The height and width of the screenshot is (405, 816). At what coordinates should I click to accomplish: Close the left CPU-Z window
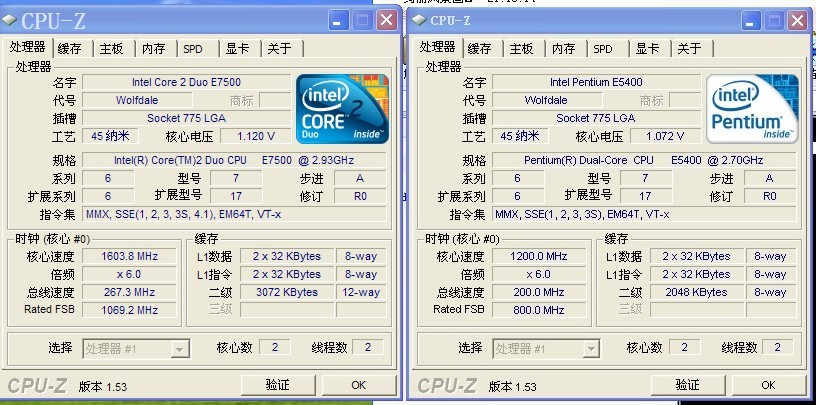point(387,21)
